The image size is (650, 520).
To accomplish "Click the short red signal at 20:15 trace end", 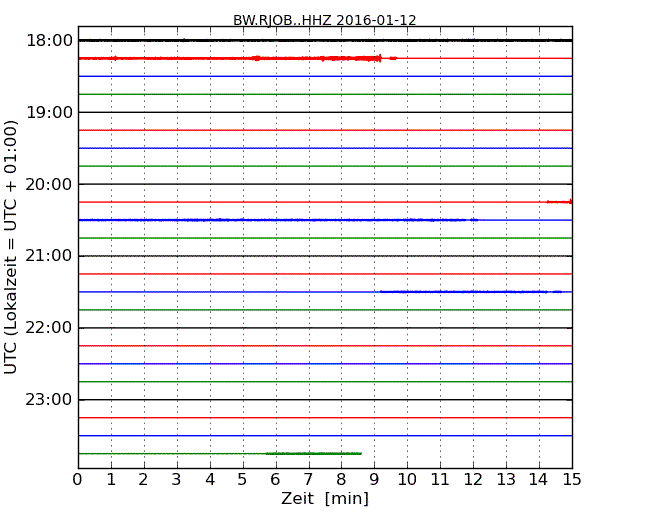I will 559,202.
